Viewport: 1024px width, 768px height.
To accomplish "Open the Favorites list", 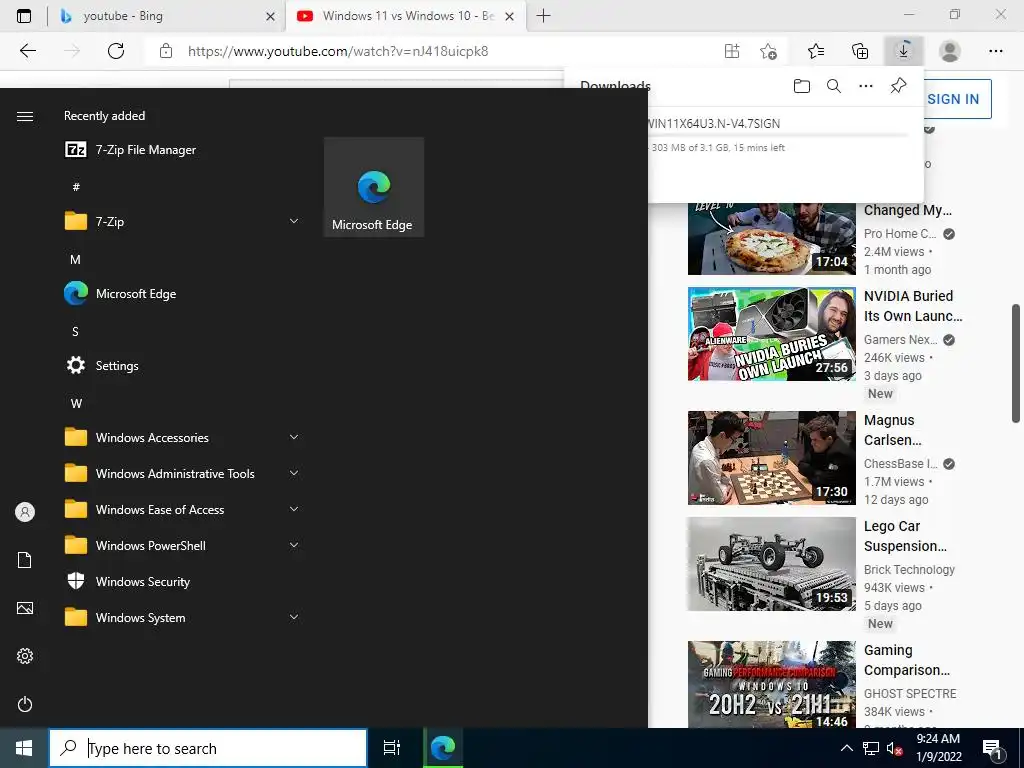I will coord(816,51).
